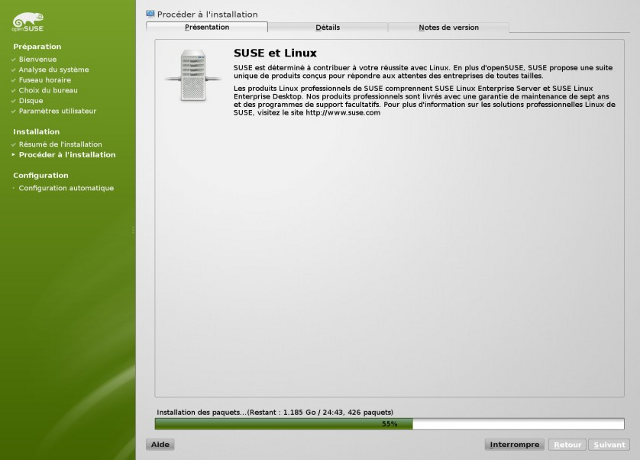Open the Notes de version tab
Image resolution: width=640 pixels, height=460 pixels.
pos(448,27)
